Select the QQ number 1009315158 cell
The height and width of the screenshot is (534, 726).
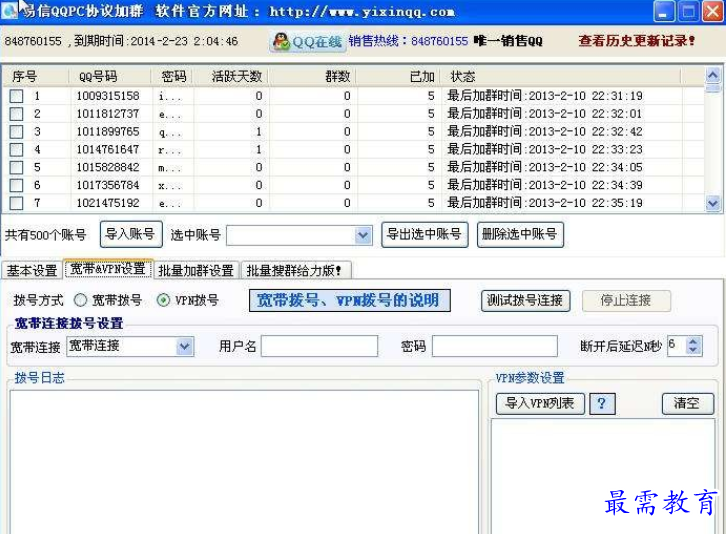click(x=108, y=96)
